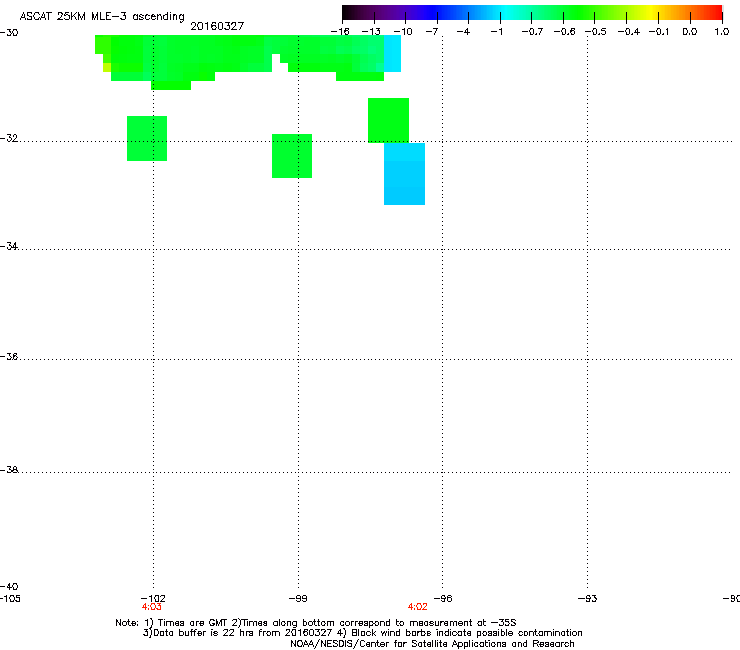740x650 pixels.
Task: Click the -30 latitude axis label
Action: 9,33
